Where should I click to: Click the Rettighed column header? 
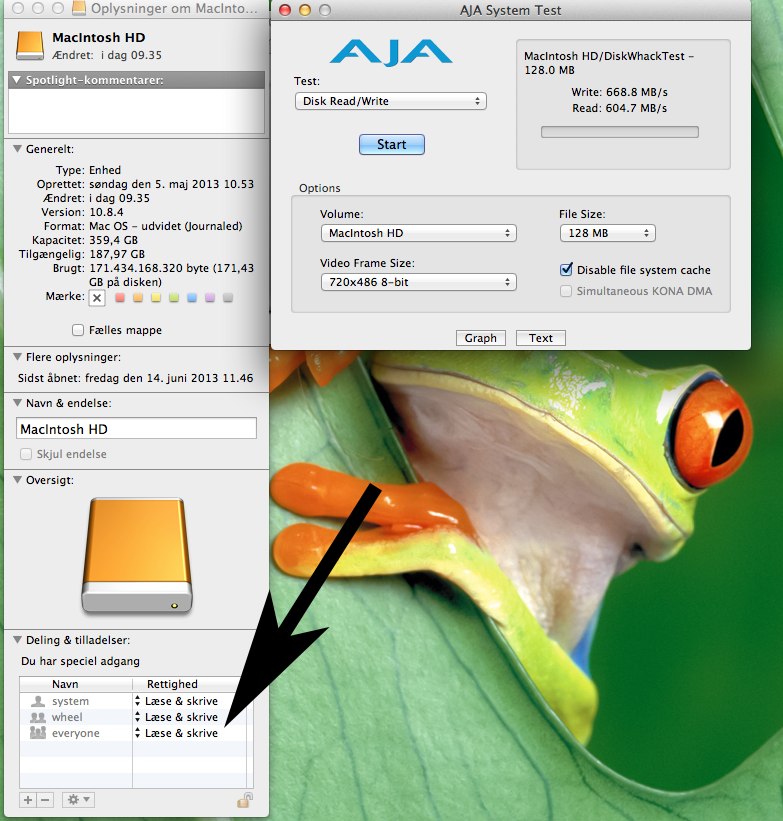point(190,684)
